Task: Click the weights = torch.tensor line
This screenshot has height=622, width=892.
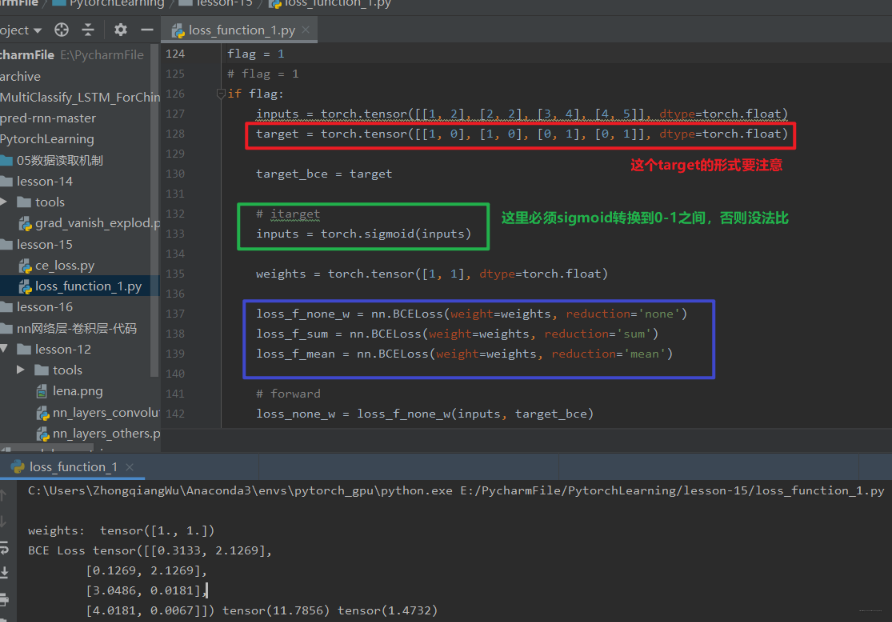Action: (432, 274)
